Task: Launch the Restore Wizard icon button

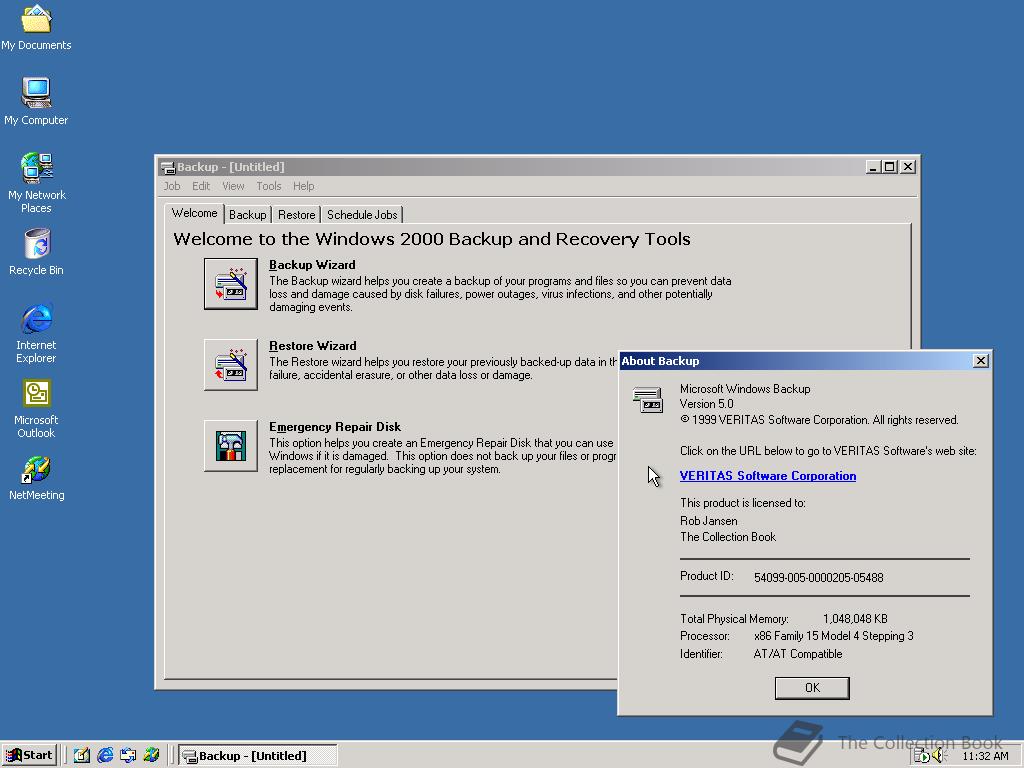Action: click(x=231, y=364)
